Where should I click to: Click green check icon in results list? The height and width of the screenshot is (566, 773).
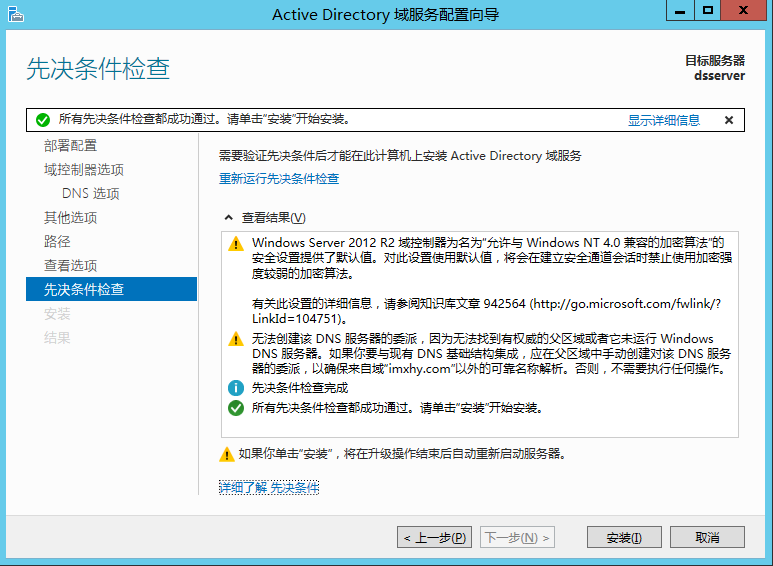(236, 408)
